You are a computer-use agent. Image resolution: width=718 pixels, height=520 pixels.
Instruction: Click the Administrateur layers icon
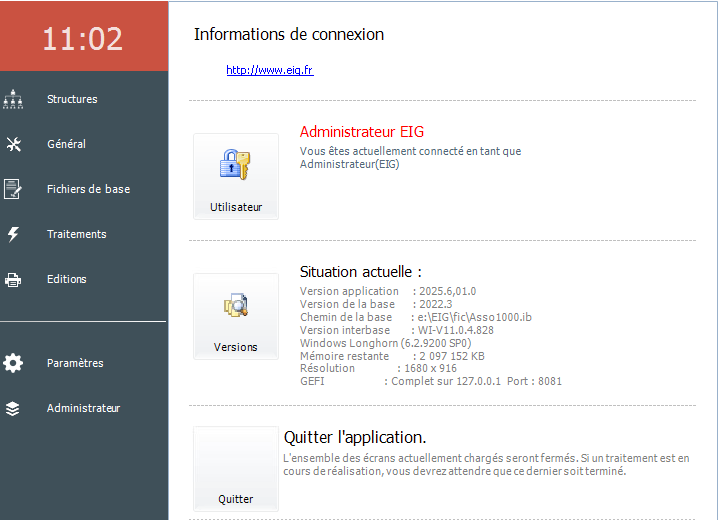pos(13,408)
